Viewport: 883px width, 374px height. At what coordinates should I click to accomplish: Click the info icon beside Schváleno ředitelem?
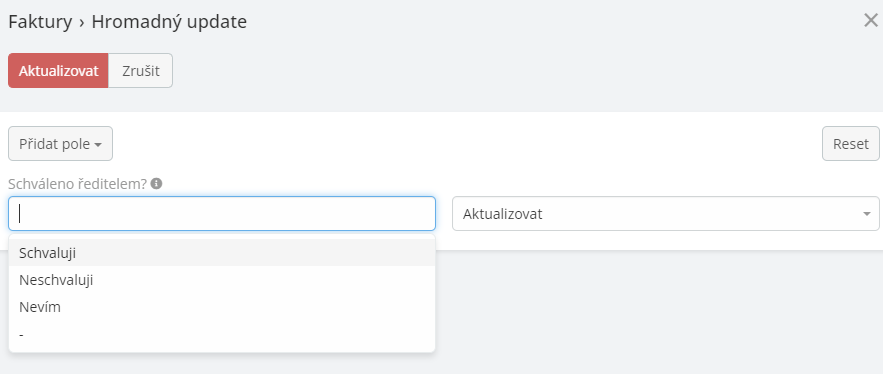click(x=157, y=183)
